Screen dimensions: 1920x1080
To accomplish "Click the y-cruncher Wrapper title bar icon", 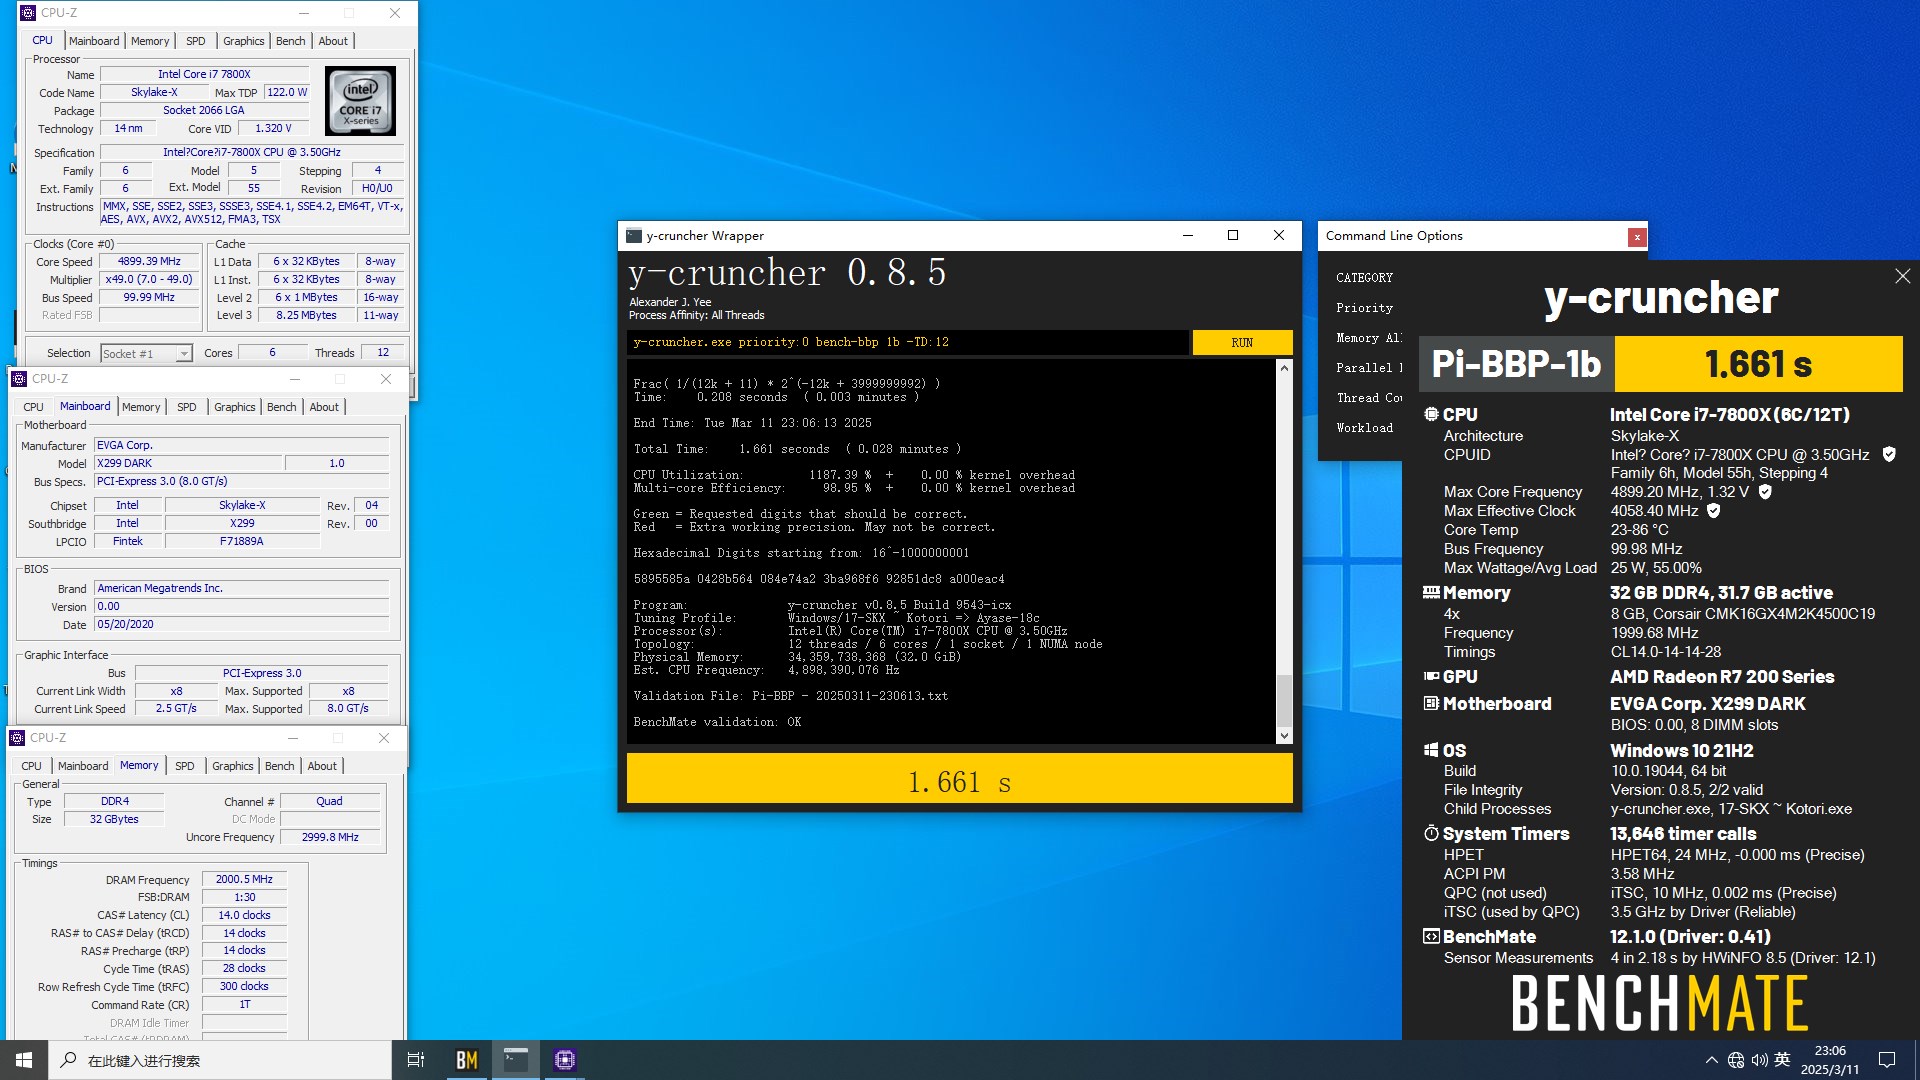I will point(633,236).
